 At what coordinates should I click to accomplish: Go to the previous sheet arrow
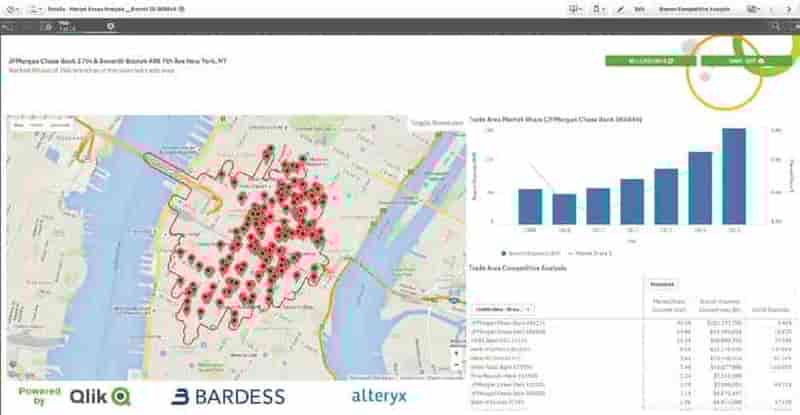(x=771, y=9)
